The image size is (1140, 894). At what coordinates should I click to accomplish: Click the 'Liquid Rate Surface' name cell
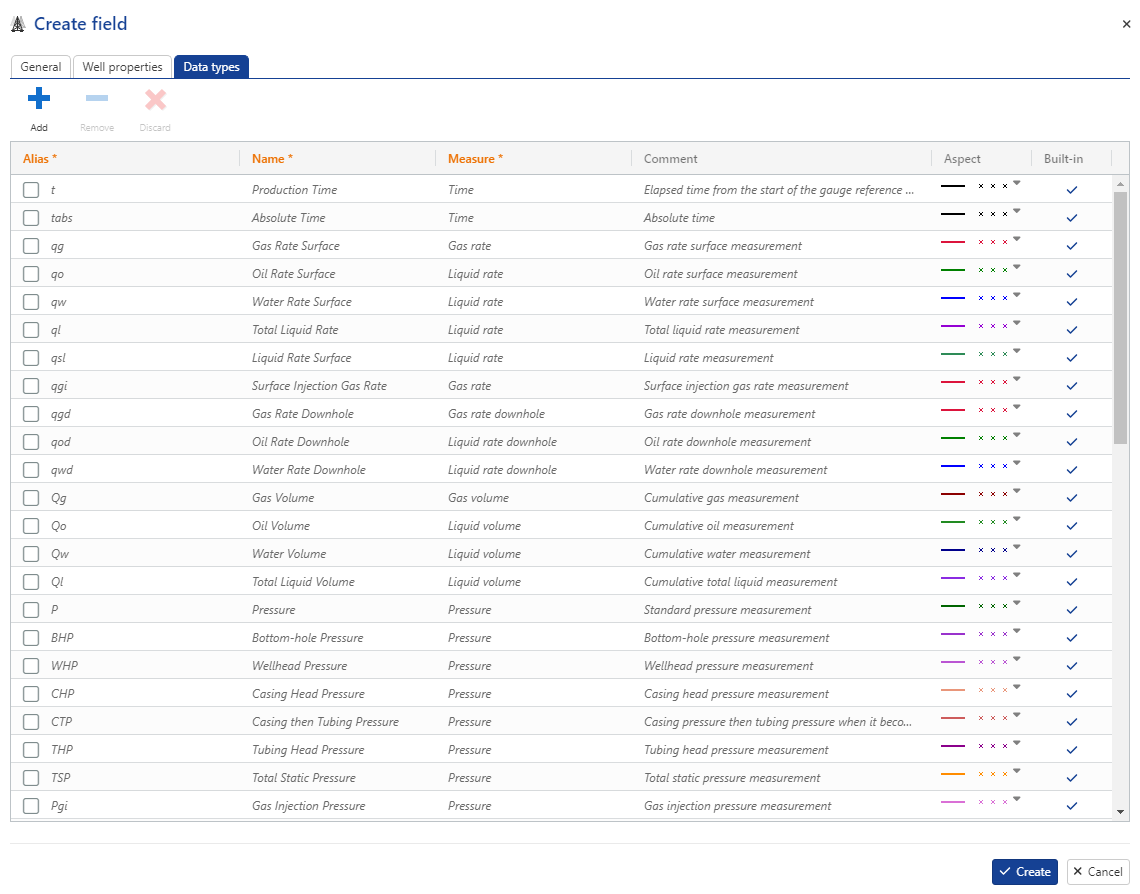tap(301, 358)
